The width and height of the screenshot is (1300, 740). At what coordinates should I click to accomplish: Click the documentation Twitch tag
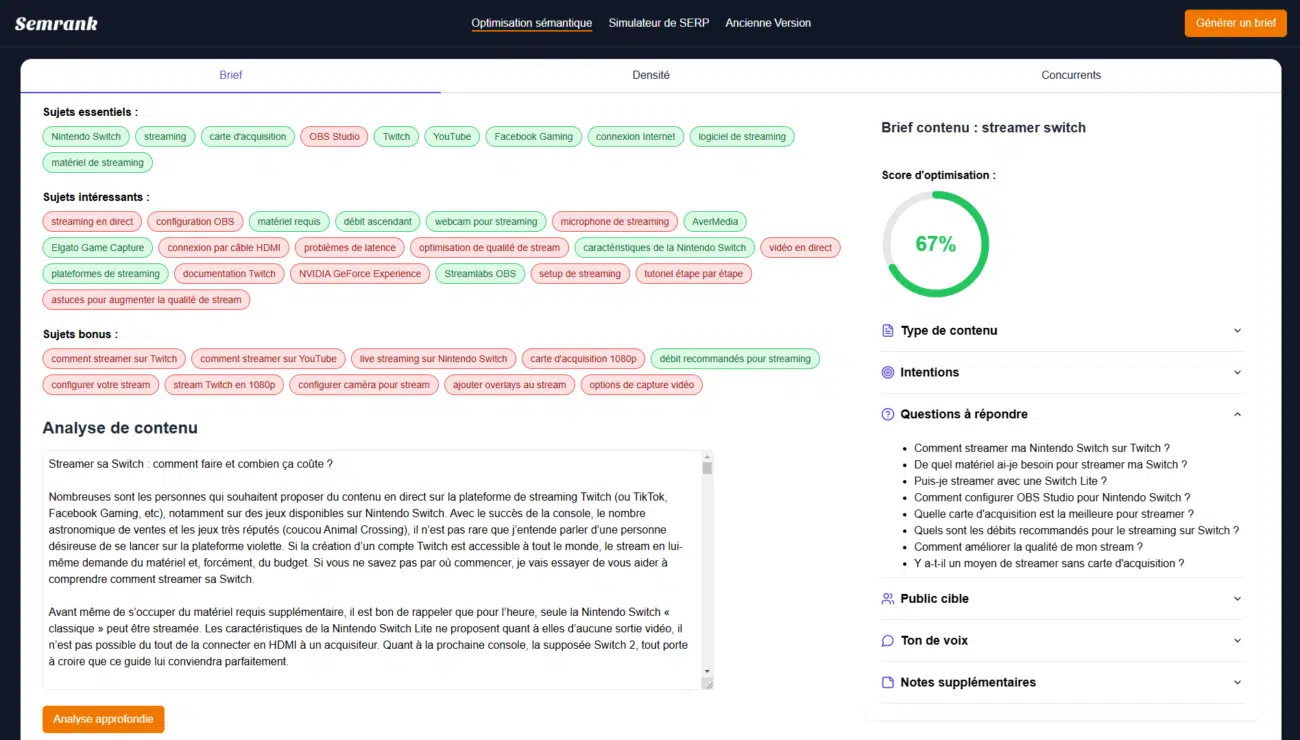tap(229, 274)
